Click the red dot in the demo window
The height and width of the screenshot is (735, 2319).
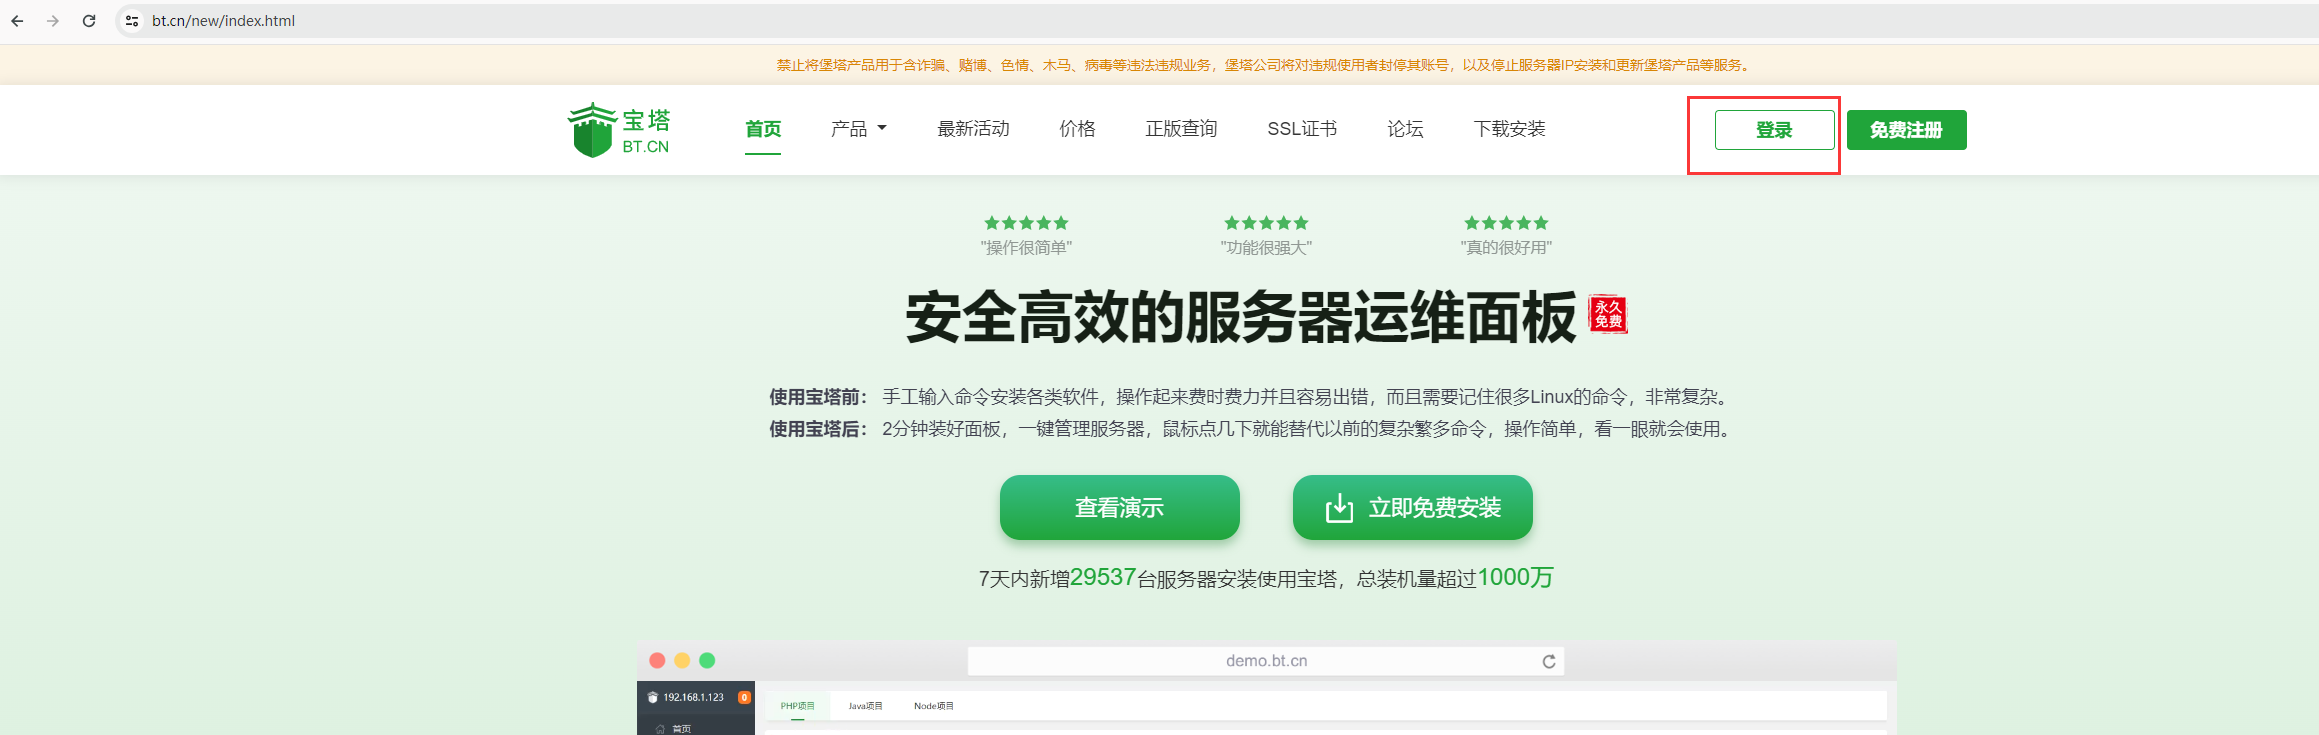click(657, 660)
